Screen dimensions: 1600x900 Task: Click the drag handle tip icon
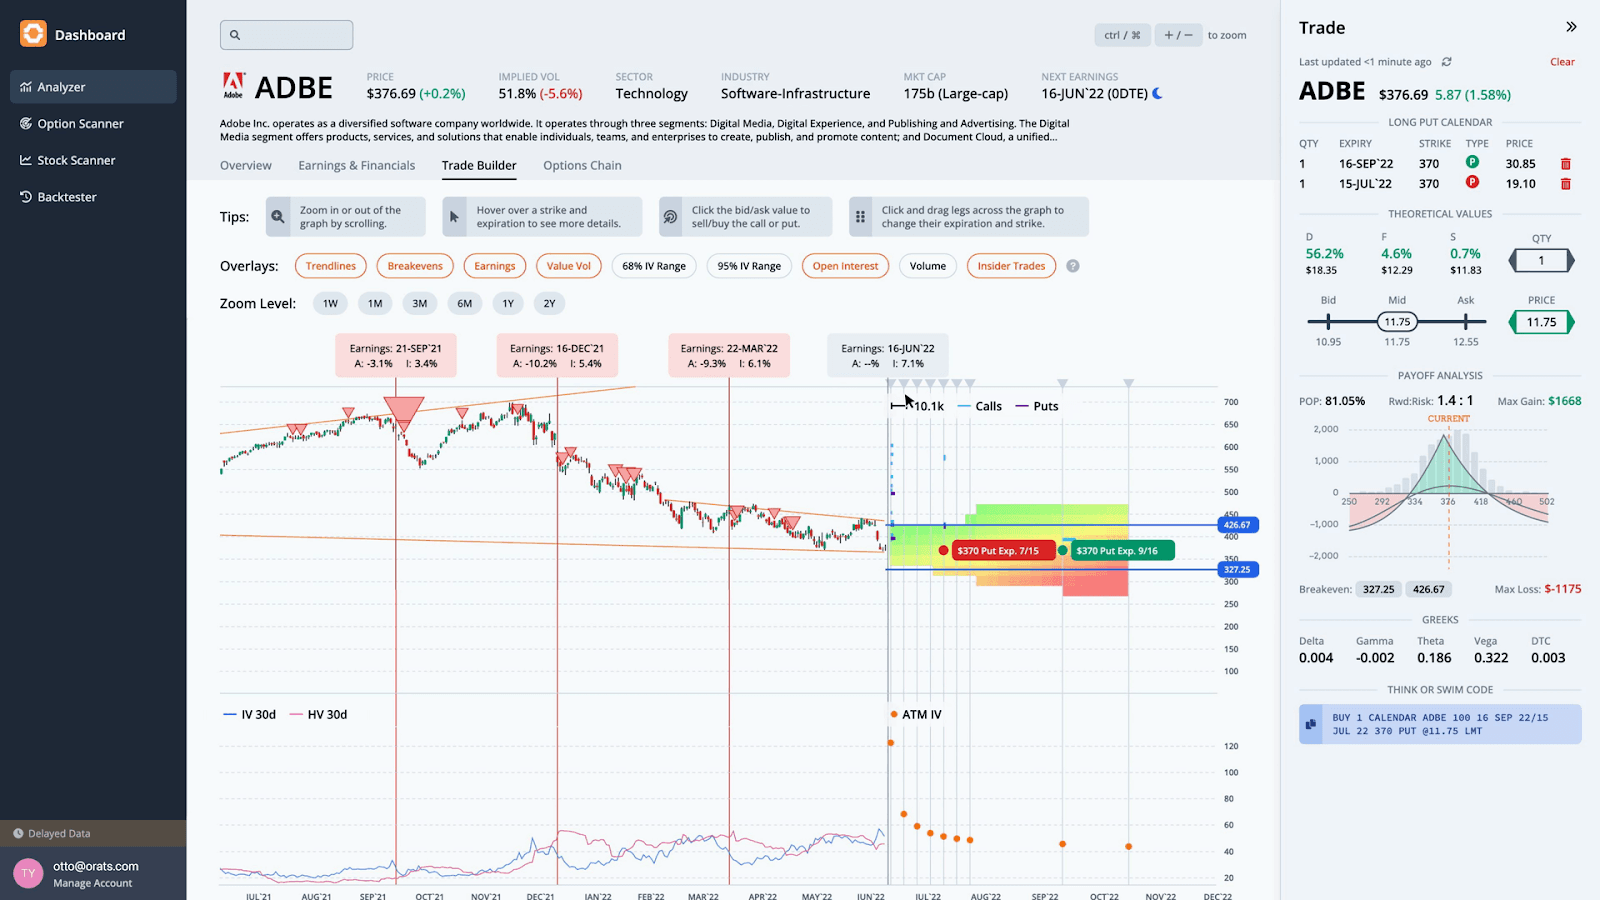(860, 217)
